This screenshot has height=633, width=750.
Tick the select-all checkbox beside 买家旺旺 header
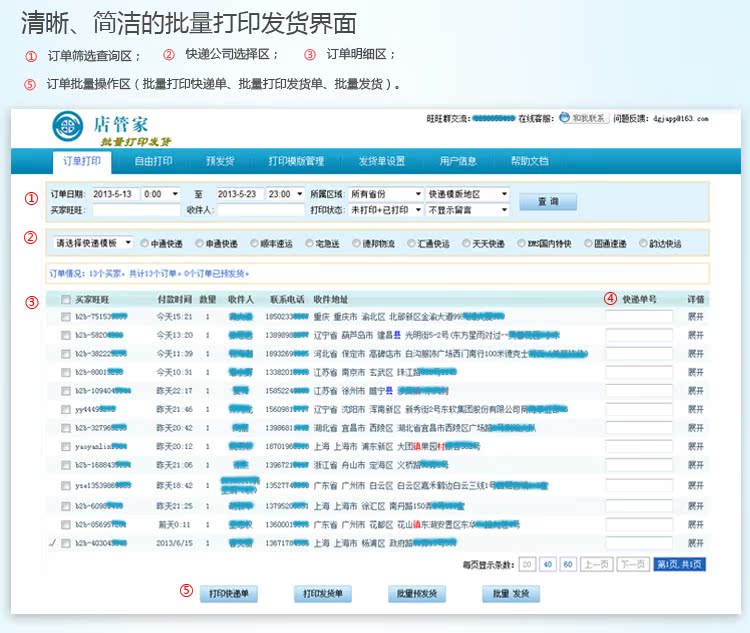tap(66, 300)
